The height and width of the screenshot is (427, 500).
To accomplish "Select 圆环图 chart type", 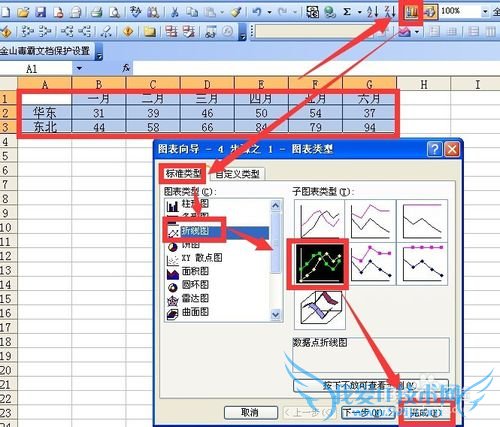I will point(195,285).
